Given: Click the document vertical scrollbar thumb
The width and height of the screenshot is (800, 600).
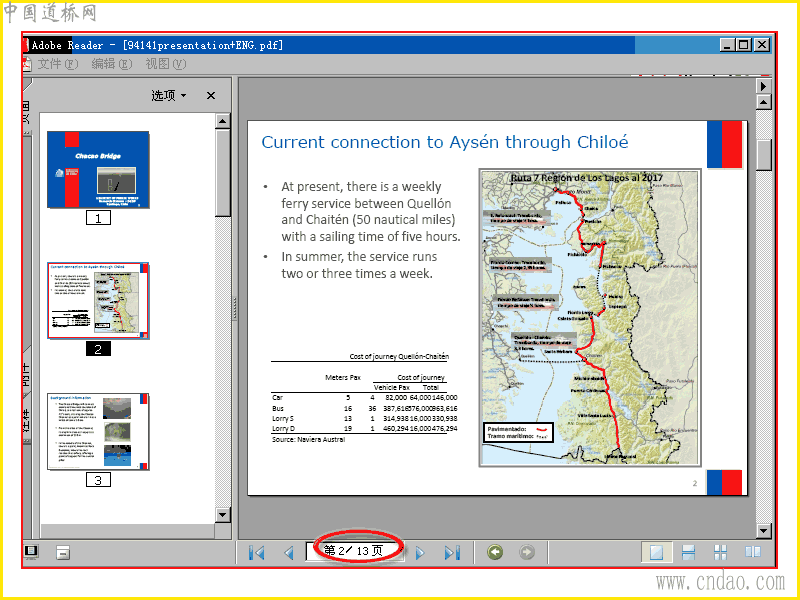Looking at the screenshot, I should point(763,155).
